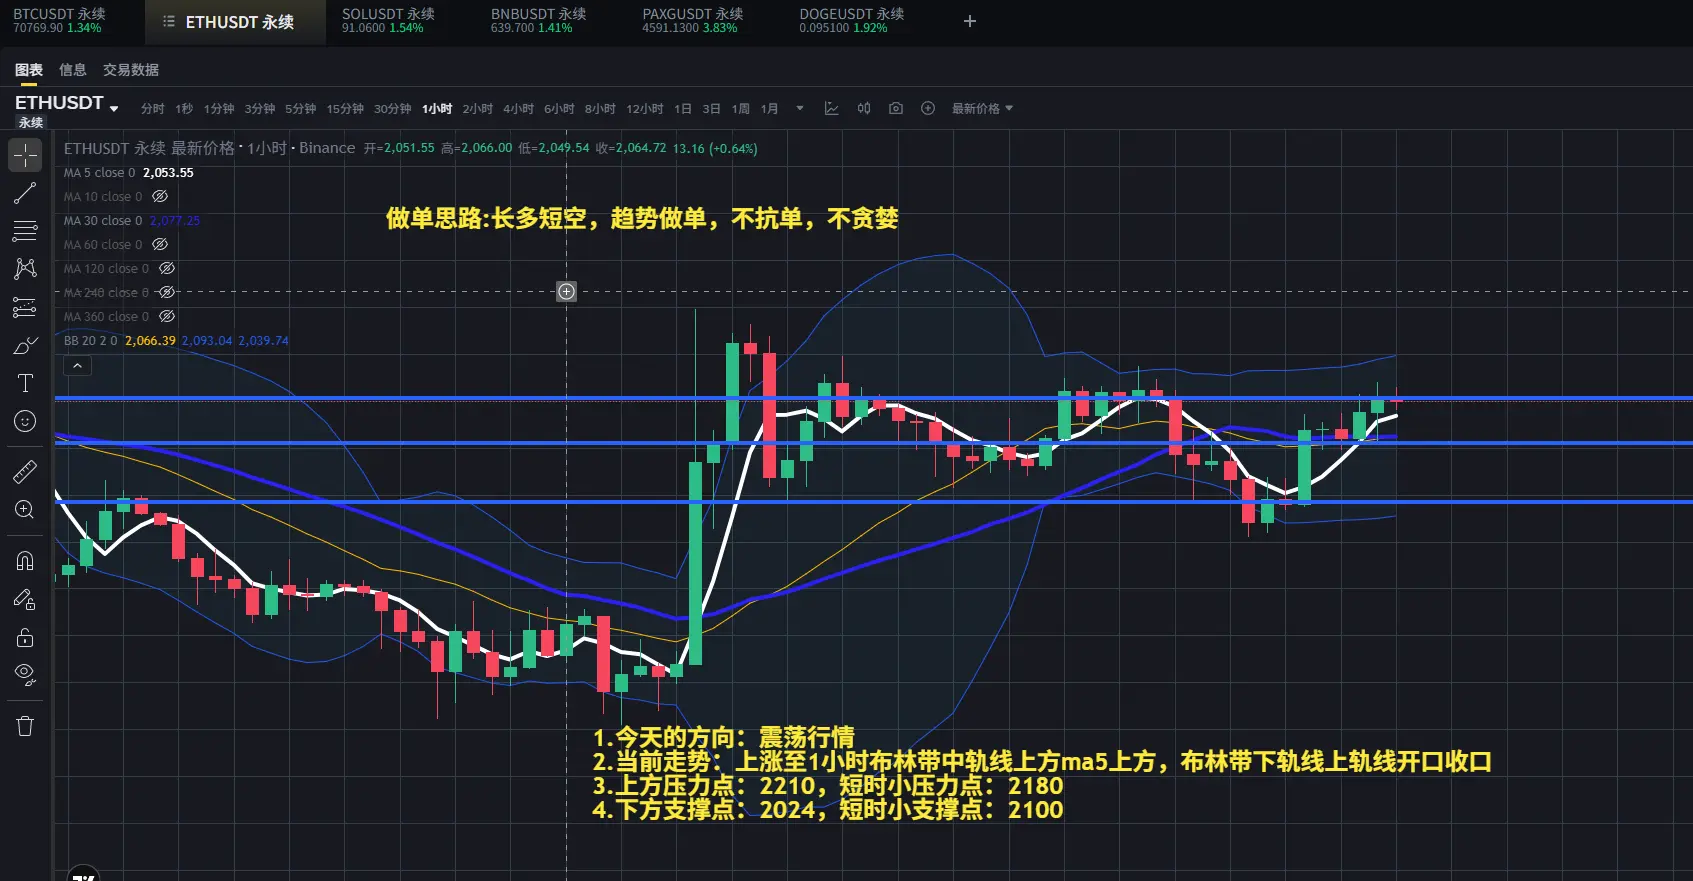Select the 30分钟 timeframe

coord(393,108)
